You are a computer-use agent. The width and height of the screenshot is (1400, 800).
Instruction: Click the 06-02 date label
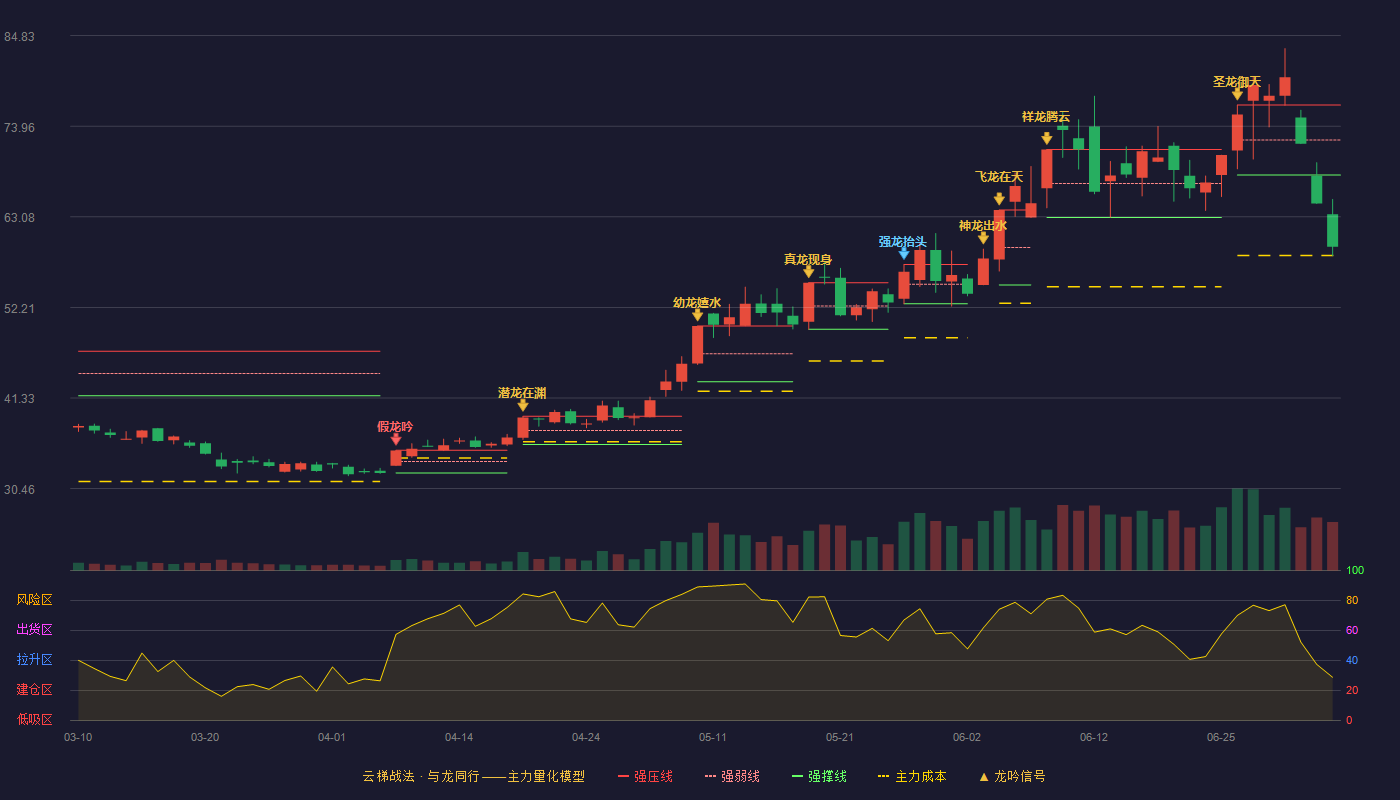click(967, 737)
